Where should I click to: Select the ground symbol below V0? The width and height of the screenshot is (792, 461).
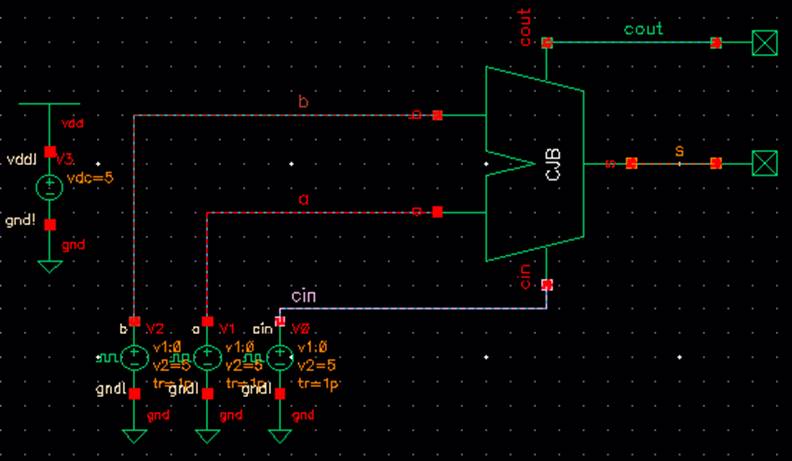pyautogui.click(x=280, y=436)
